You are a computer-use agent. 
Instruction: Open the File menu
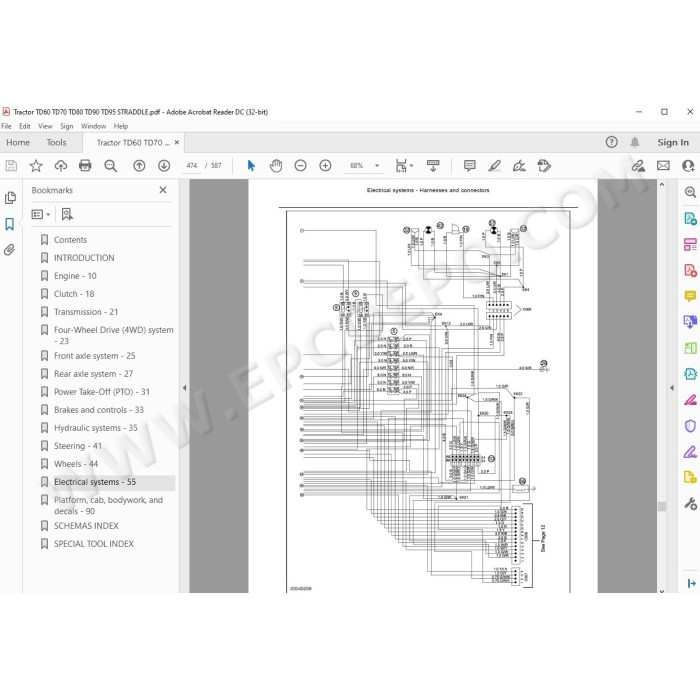(x=6, y=126)
